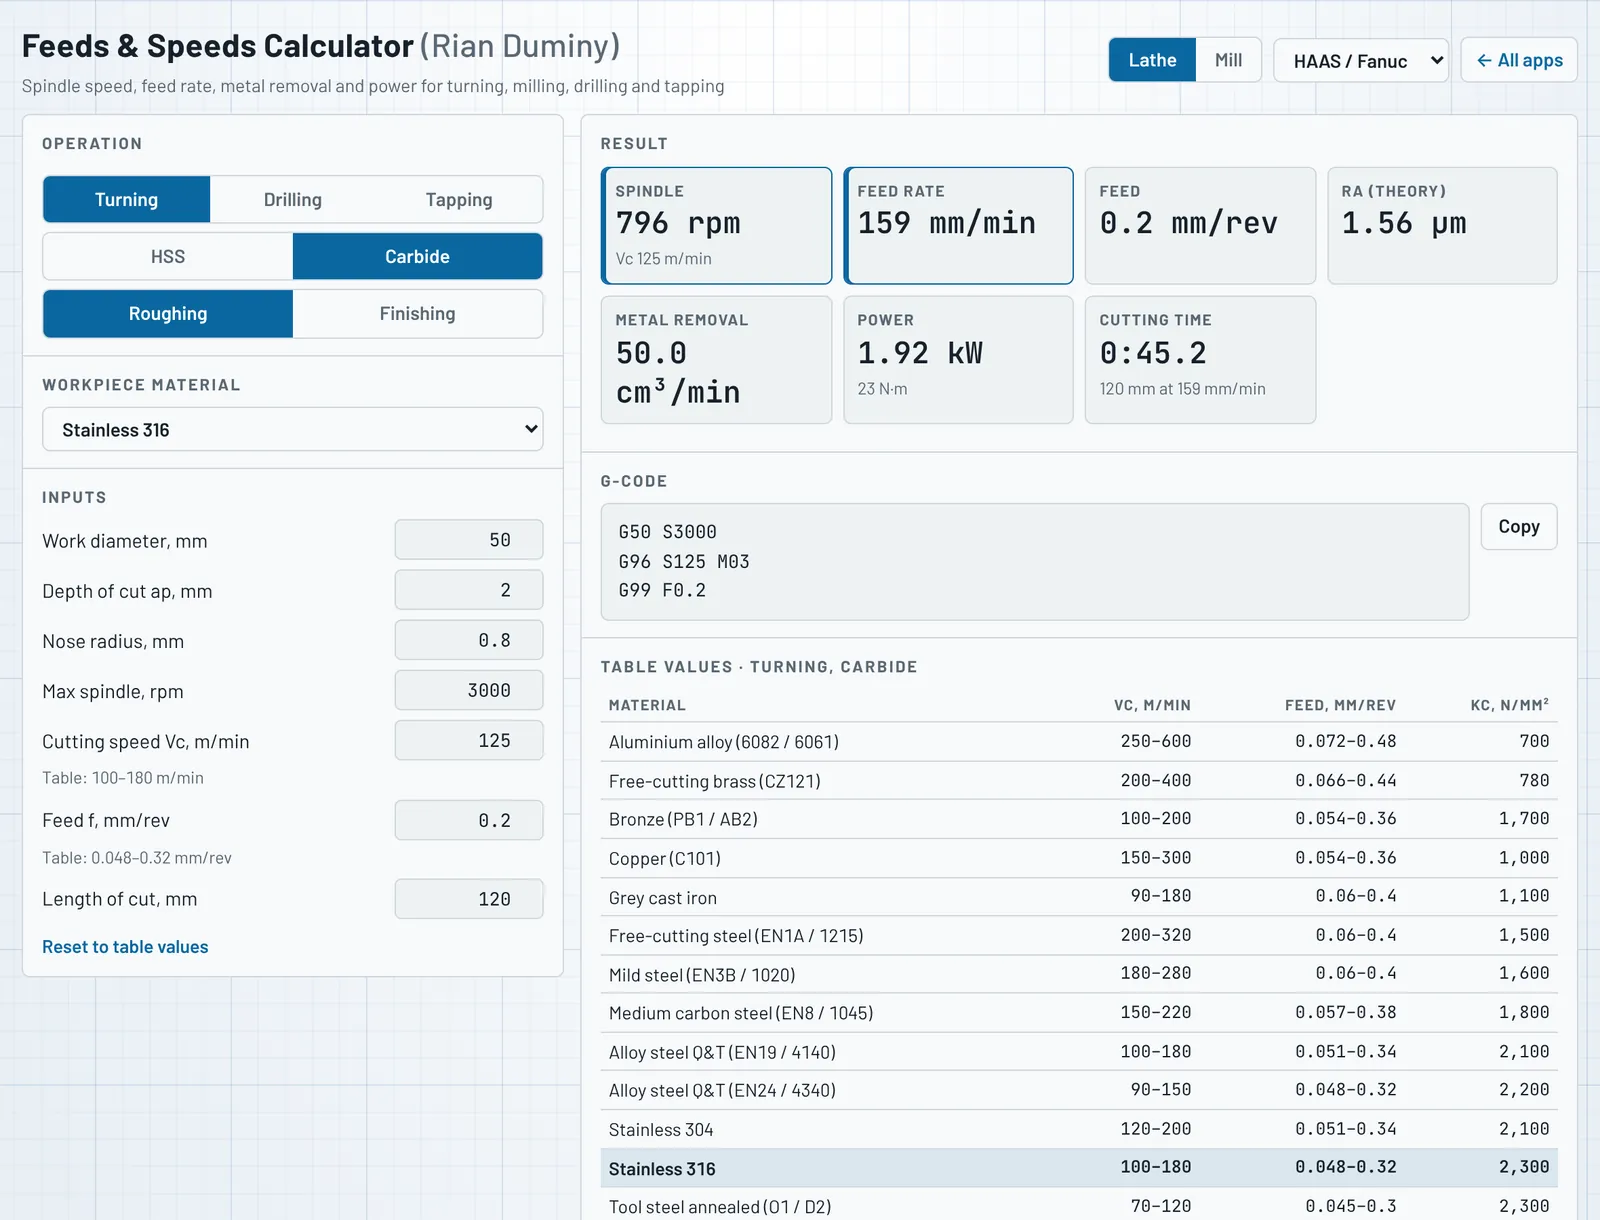
Task: Click the Spindle 796 rpm result card
Action: click(717, 226)
